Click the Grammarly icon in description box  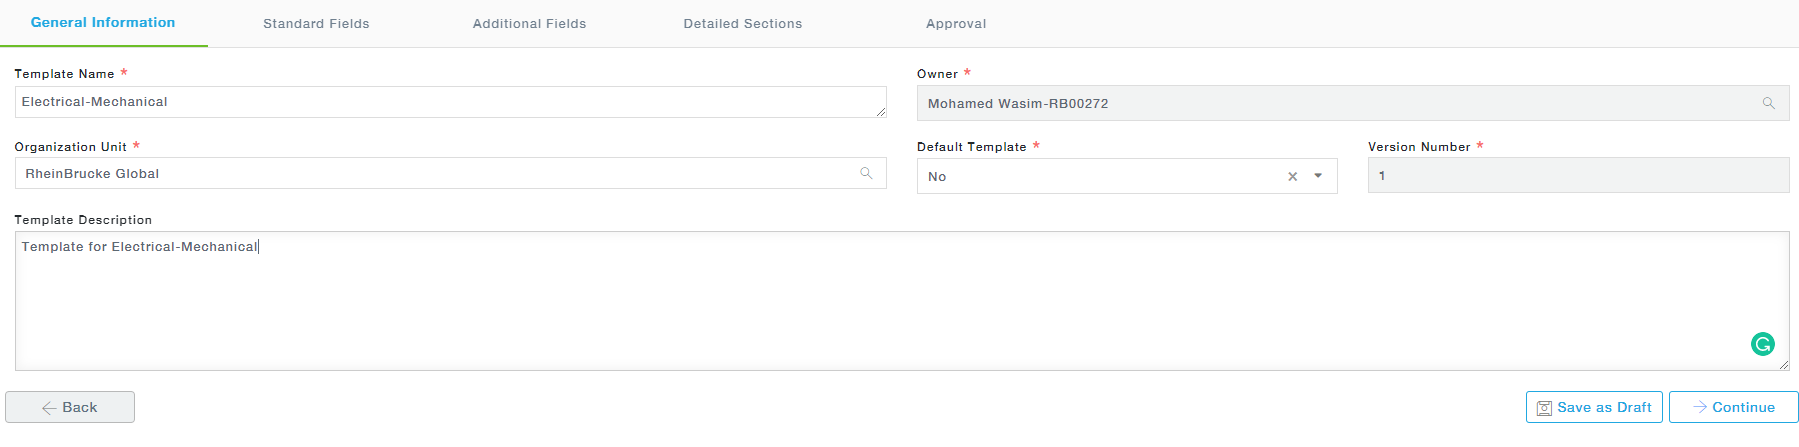click(1762, 344)
